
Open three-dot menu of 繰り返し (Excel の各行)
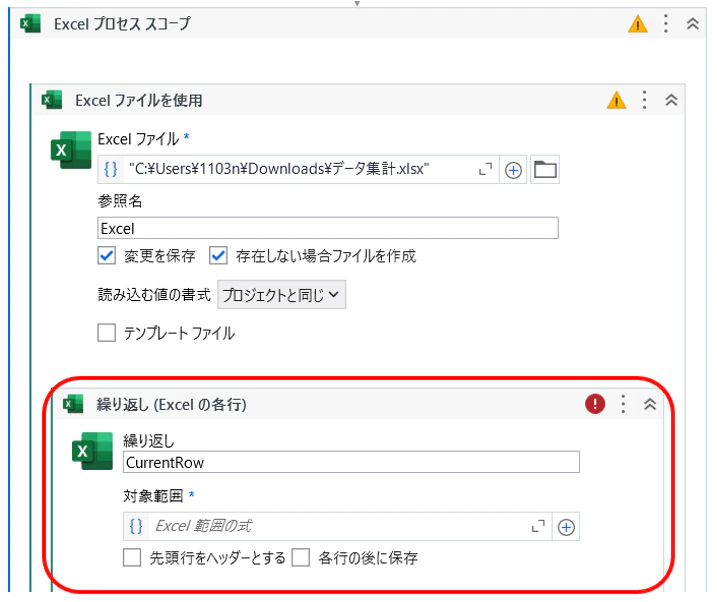coord(623,404)
